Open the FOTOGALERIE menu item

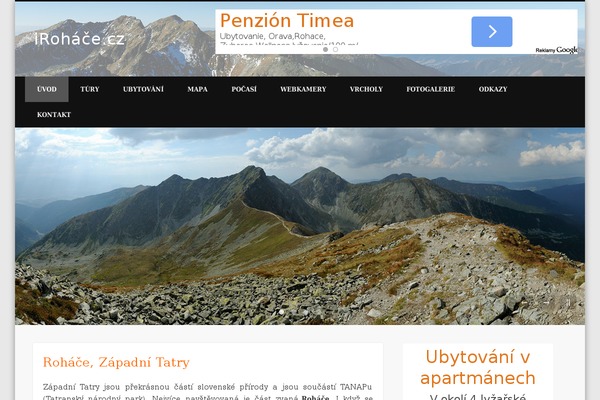[x=430, y=89]
